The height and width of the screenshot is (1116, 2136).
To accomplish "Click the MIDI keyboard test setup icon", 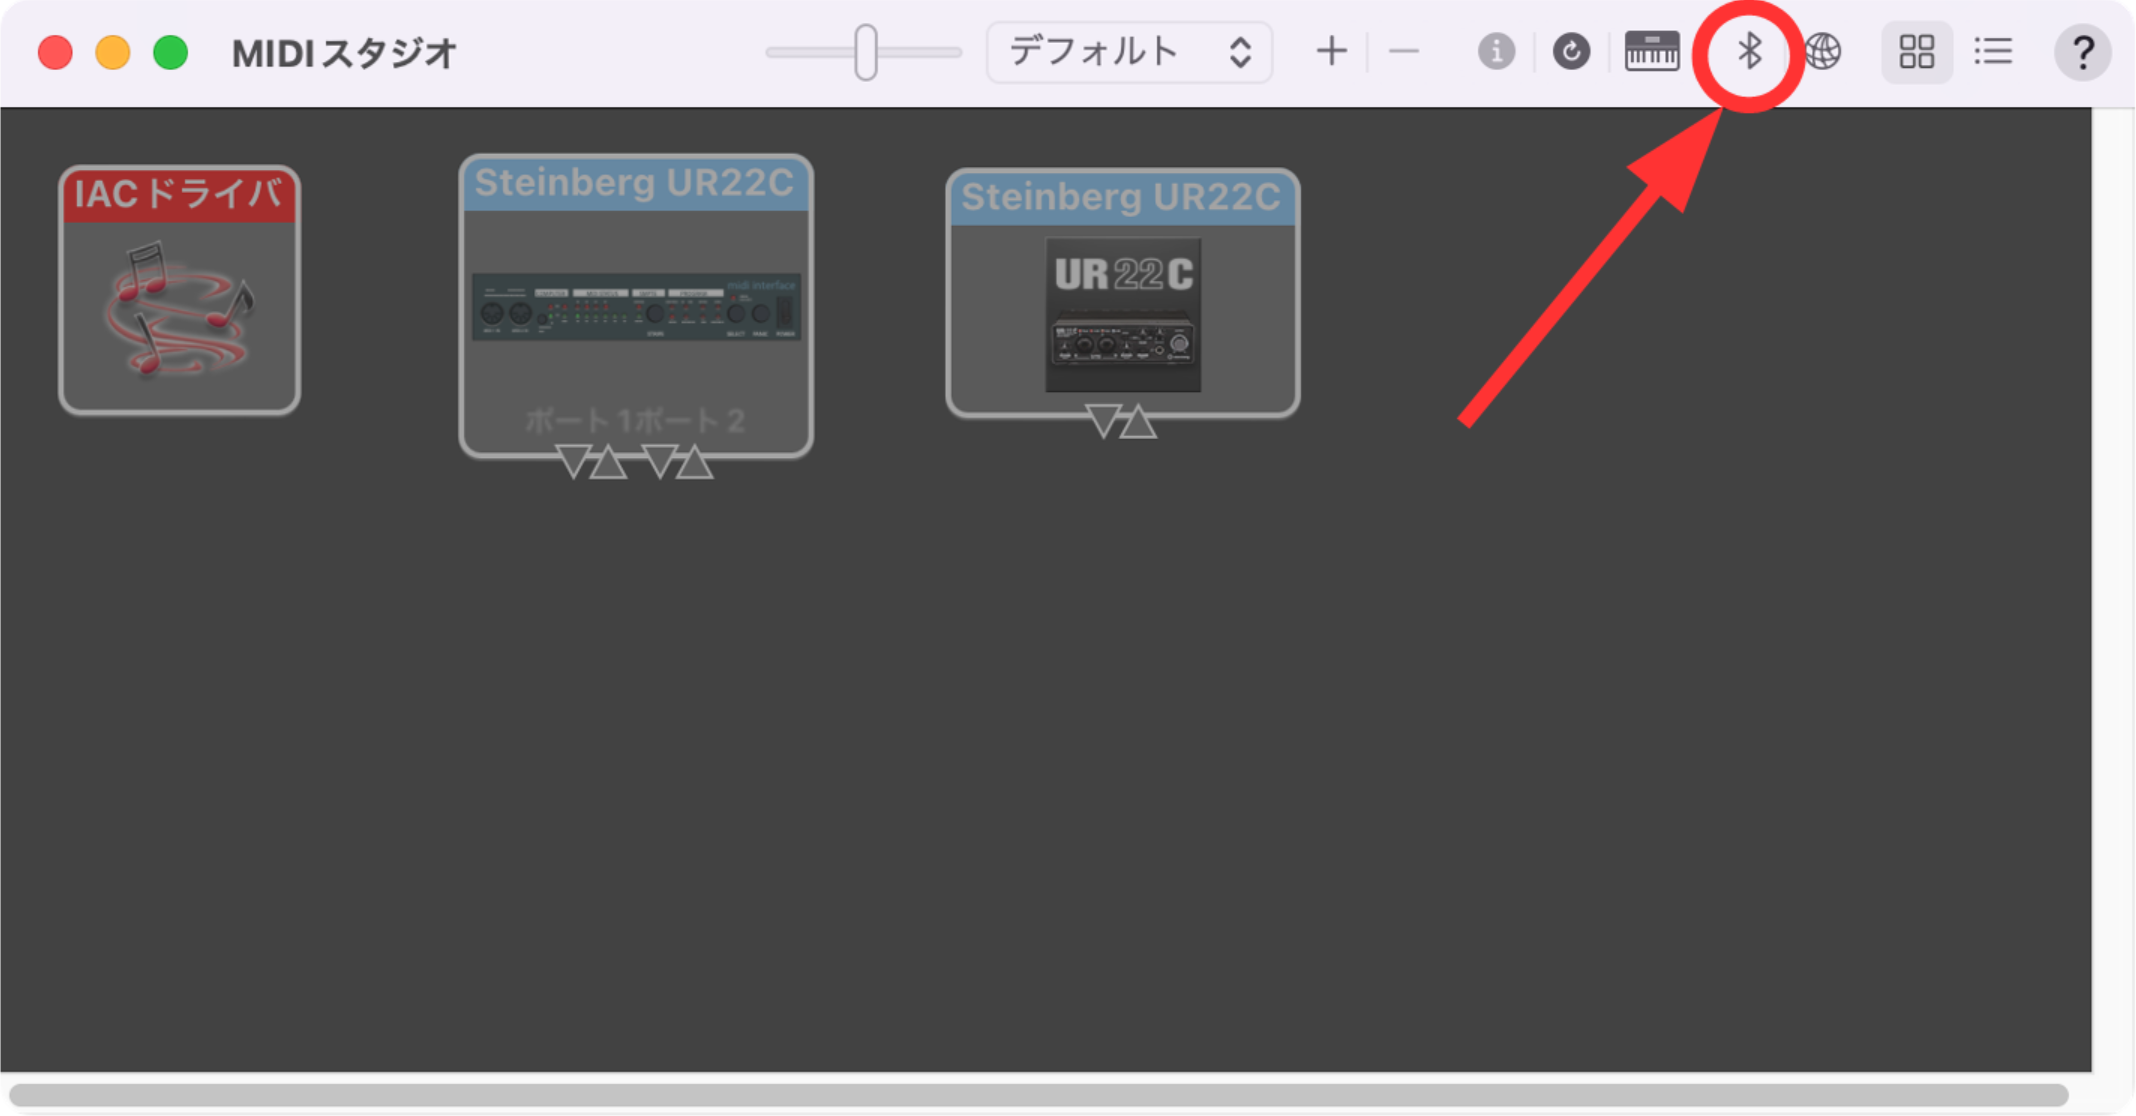I will tap(1652, 52).
